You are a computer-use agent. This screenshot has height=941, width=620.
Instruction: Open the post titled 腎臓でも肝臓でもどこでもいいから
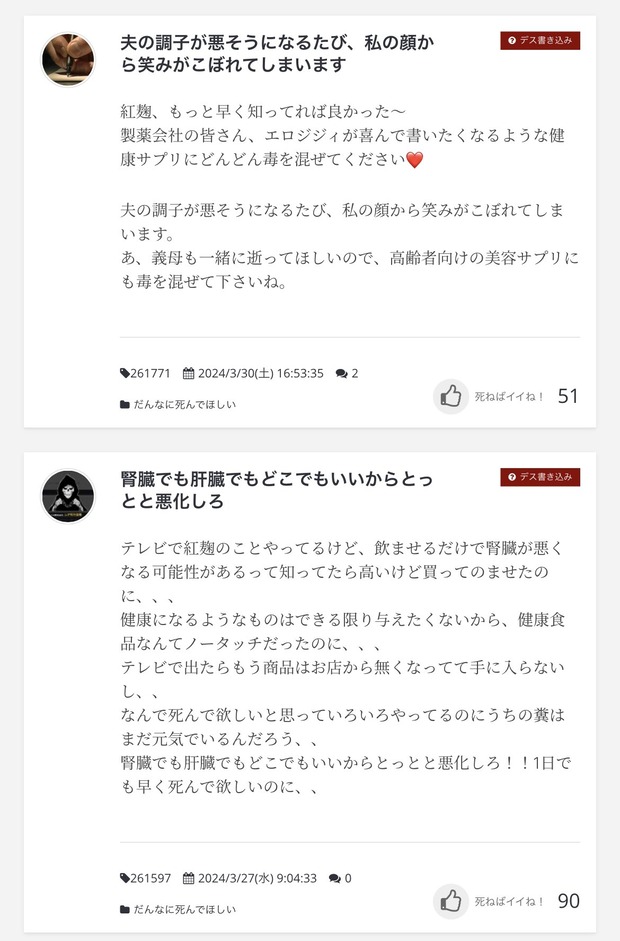click(x=277, y=490)
